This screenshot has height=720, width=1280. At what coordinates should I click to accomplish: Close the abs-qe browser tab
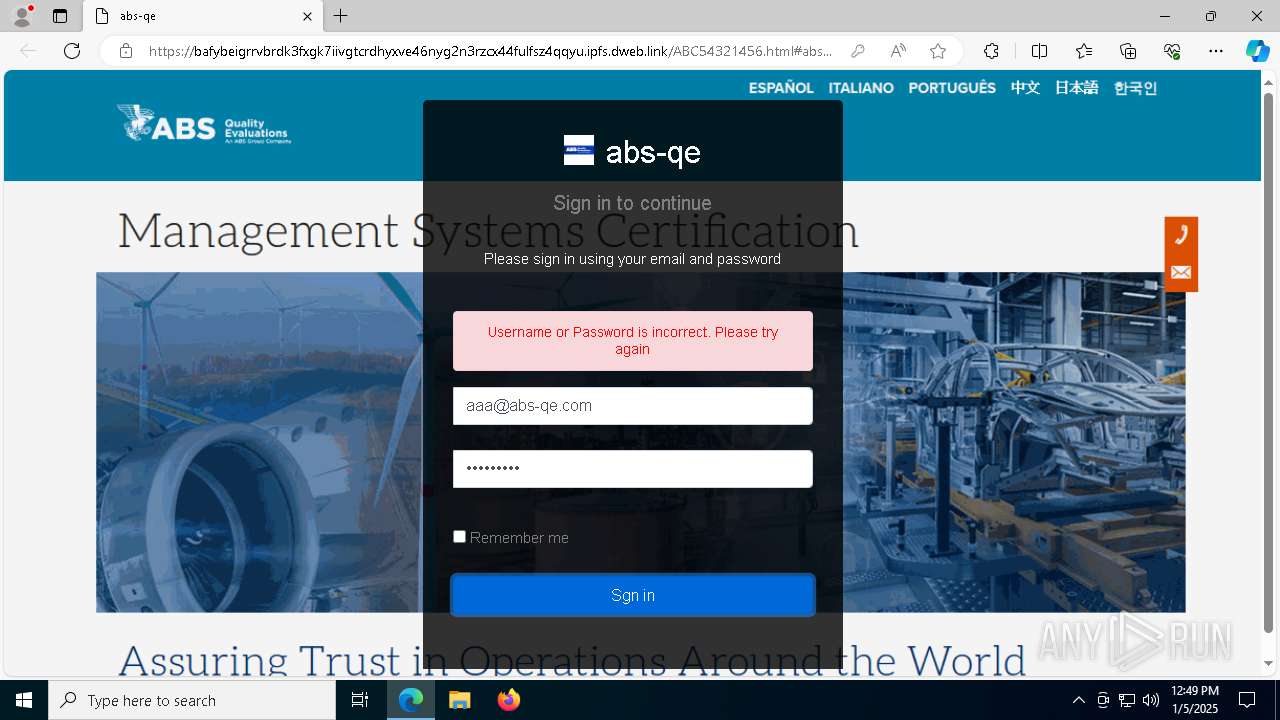(x=308, y=16)
